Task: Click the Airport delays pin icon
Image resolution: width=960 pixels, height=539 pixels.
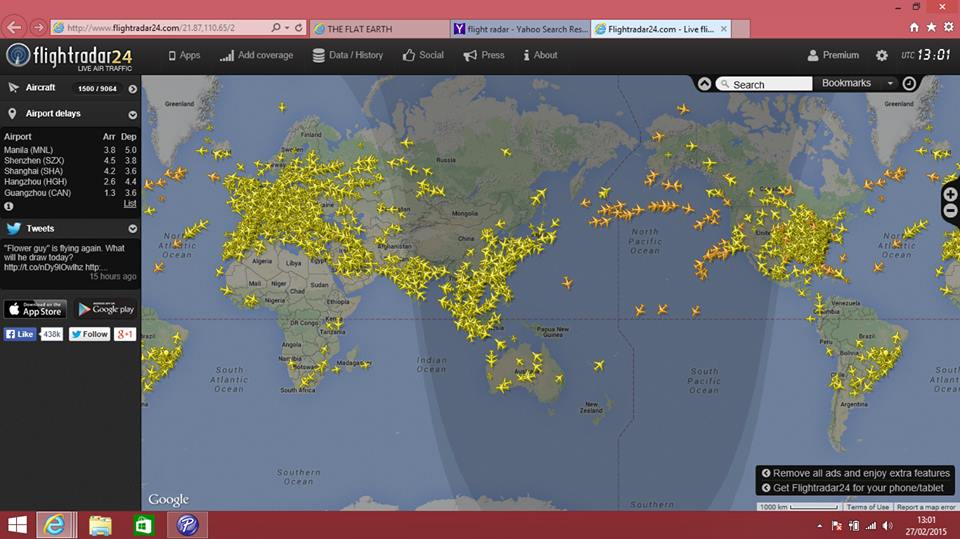Action: point(12,113)
